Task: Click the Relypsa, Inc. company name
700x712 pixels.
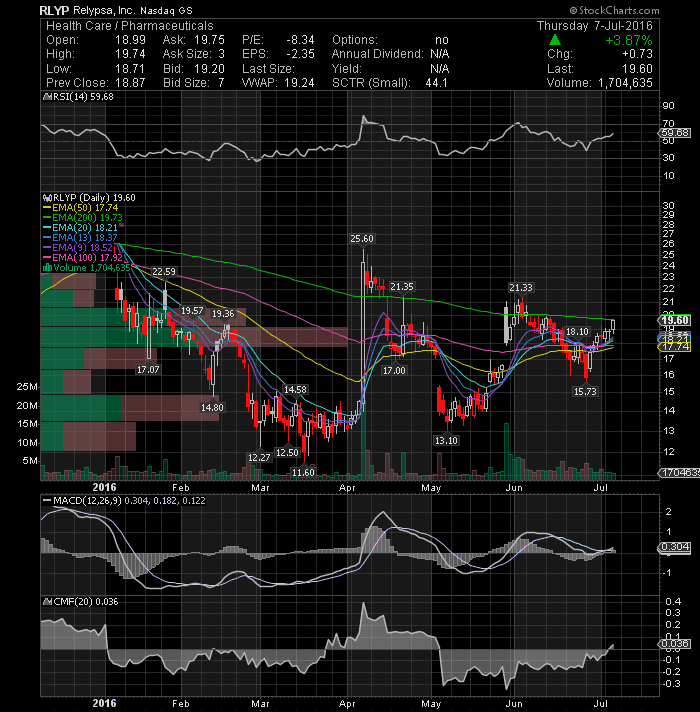Action: click(x=104, y=10)
